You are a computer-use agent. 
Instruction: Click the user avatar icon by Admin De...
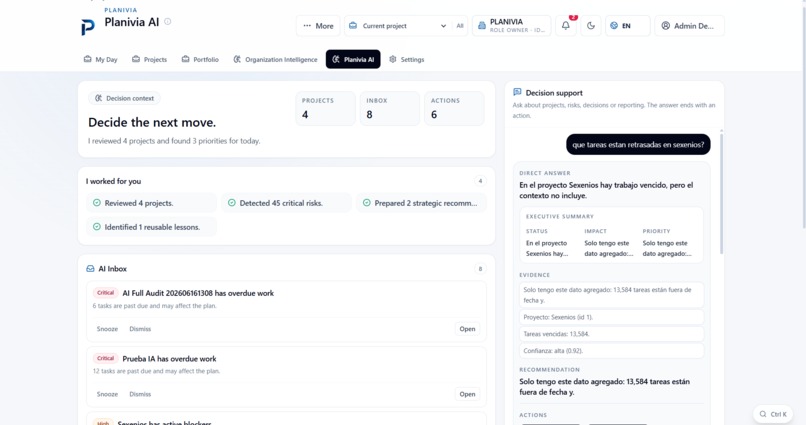click(x=666, y=26)
